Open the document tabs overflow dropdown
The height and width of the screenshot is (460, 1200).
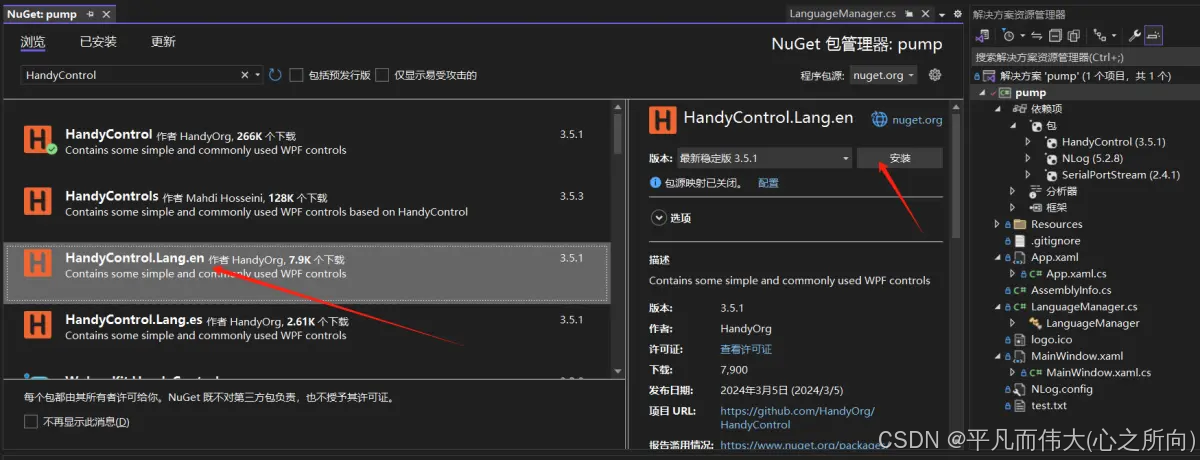pyautogui.click(x=942, y=15)
